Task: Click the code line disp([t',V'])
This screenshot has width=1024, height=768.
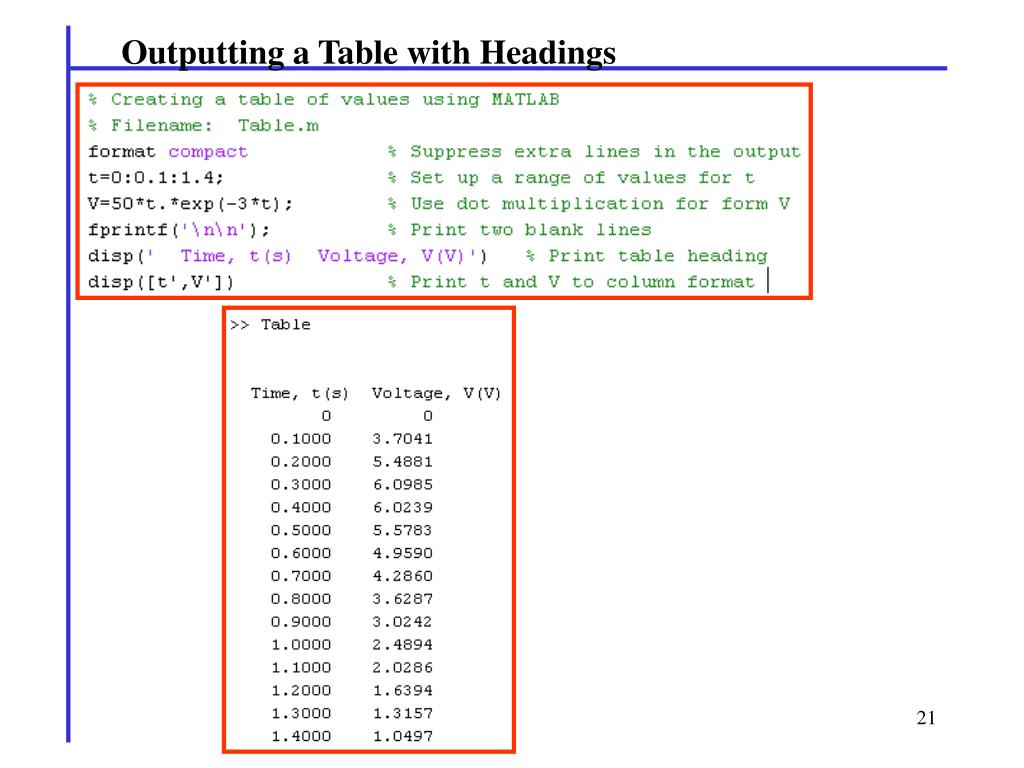Action: point(161,282)
